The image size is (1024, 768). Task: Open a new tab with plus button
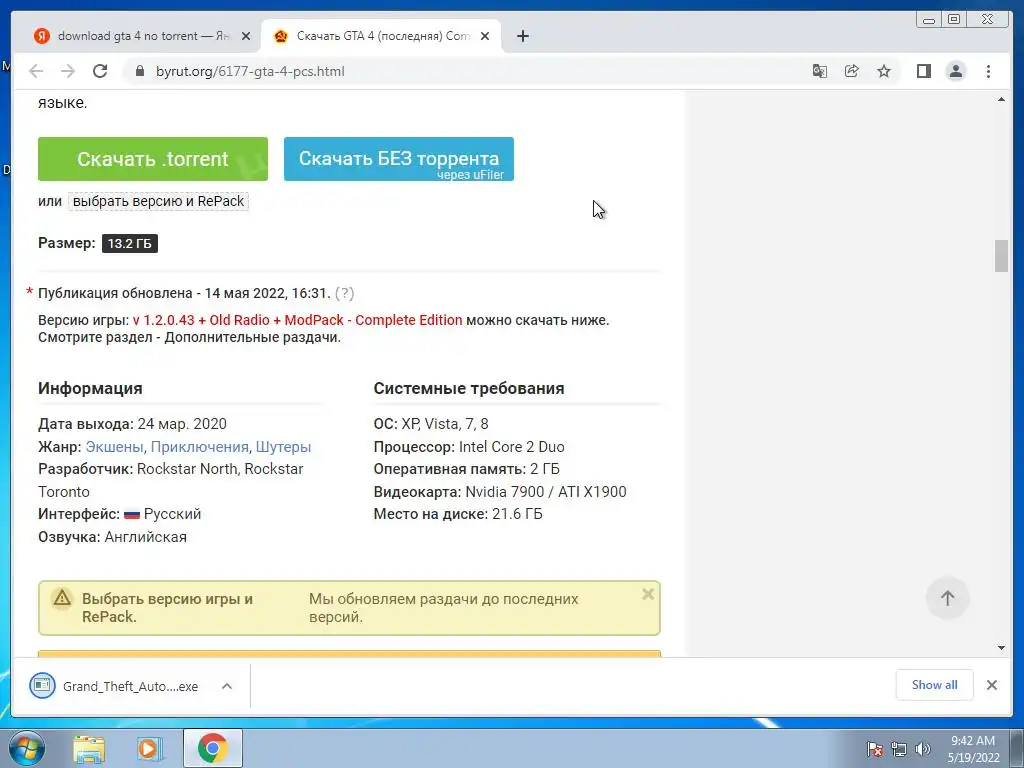[522, 37]
